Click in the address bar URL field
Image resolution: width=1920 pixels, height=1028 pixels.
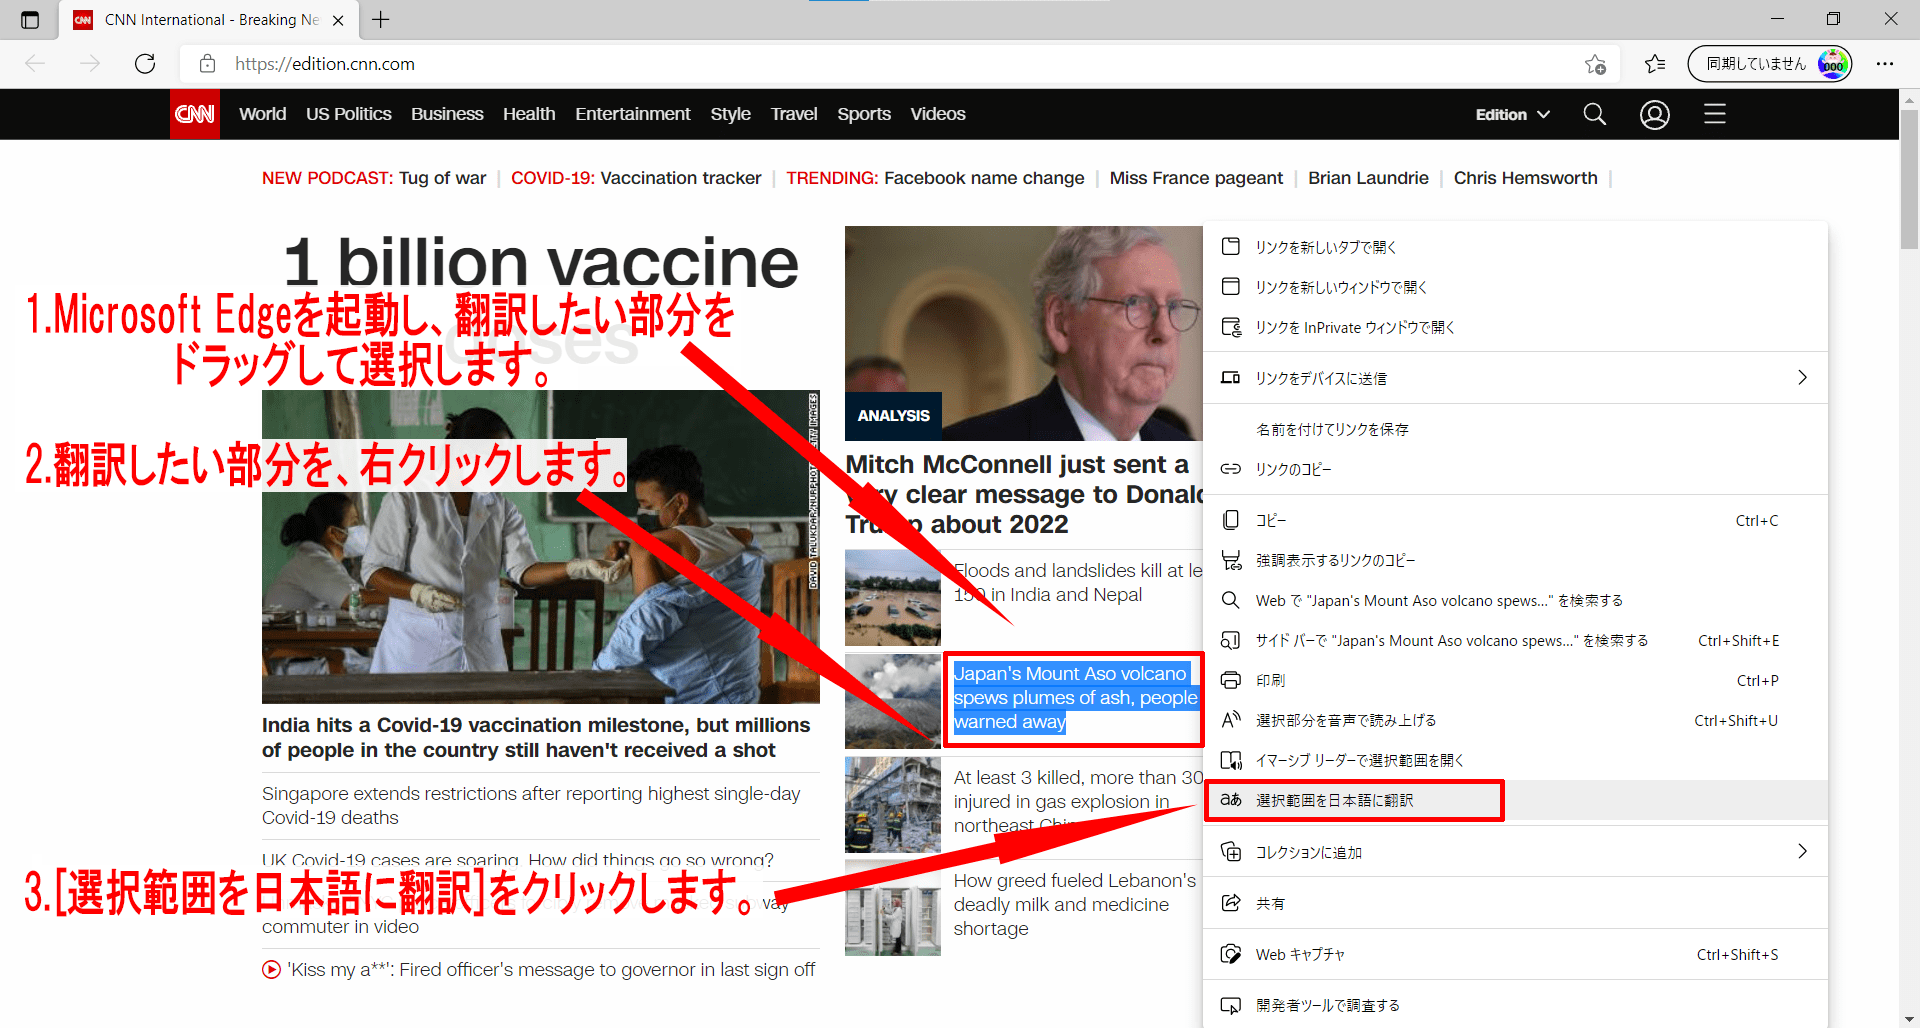pyautogui.click(x=800, y=64)
